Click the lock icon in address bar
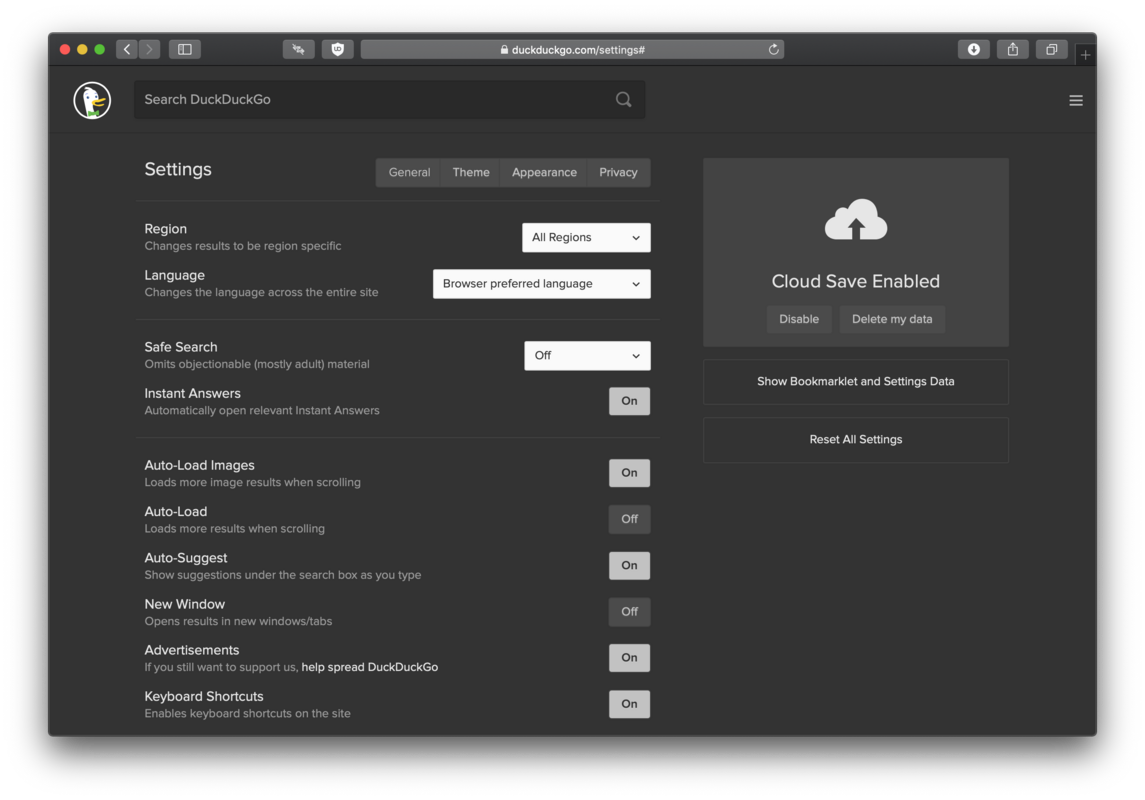 tap(504, 50)
